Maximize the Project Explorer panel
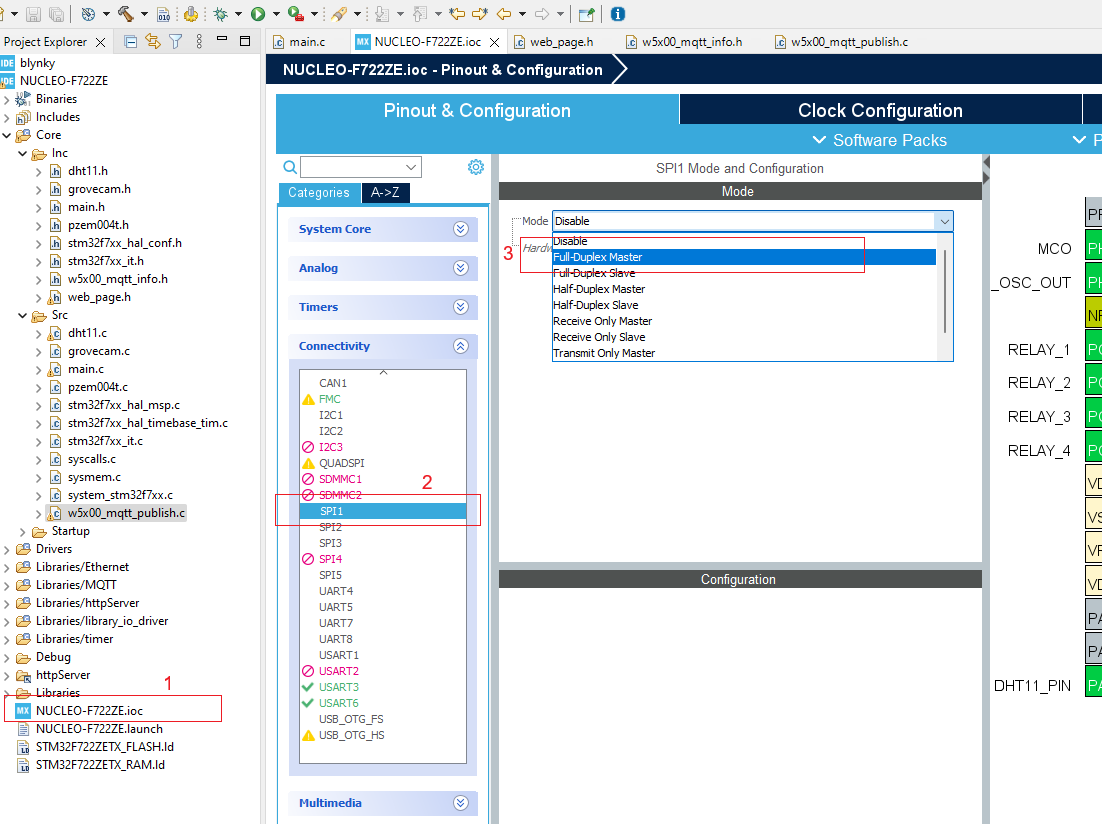Viewport: 1102px width, 824px height. (245, 41)
